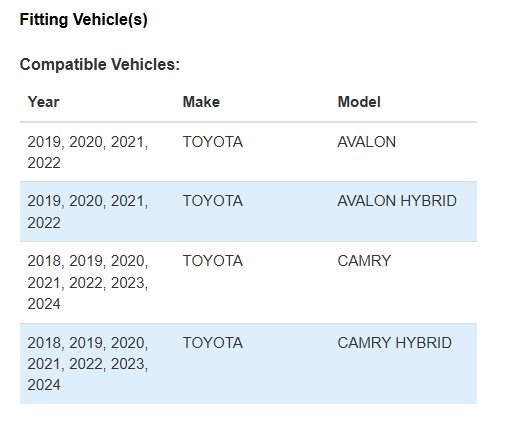This screenshot has width=510, height=429.
Task: Click TOYOTA in the CAMRY row
Action: pyautogui.click(x=213, y=261)
